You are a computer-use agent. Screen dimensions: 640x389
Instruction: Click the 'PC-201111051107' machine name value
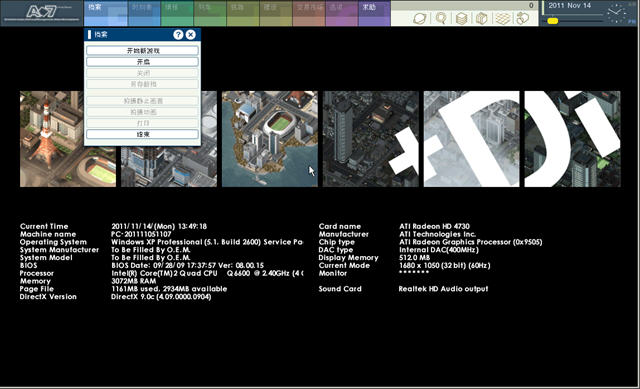[x=141, y=234]
